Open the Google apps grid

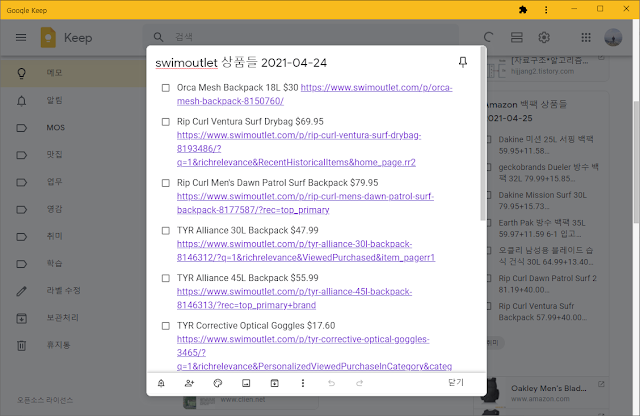586,38
